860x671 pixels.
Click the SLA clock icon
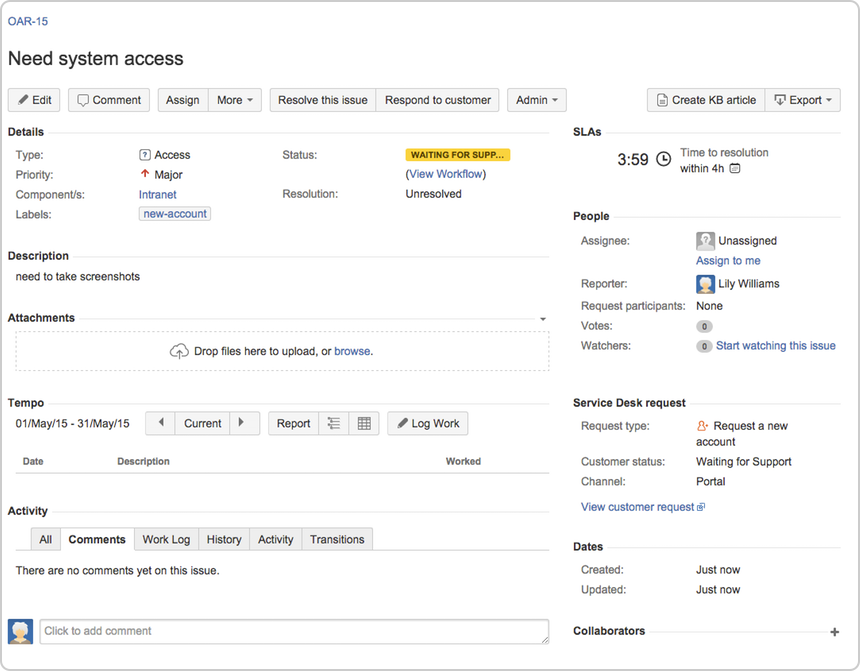coord(663,160)
